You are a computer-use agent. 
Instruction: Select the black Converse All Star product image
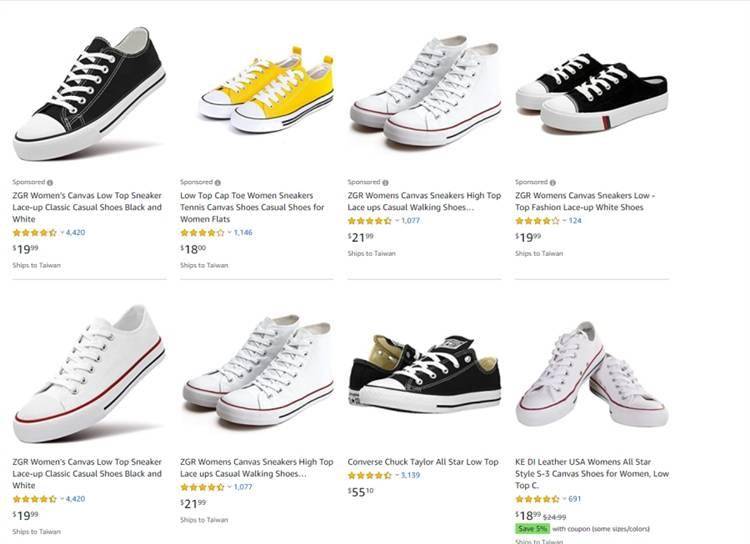pos(424,374)
